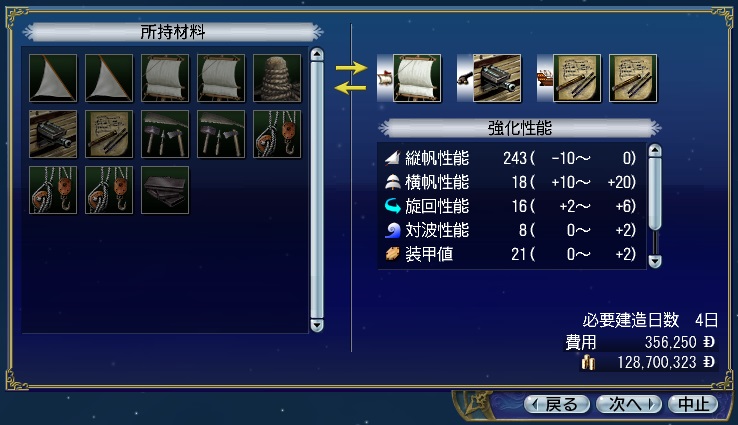Select the coiled rope material icon
This screenshot has height=425, width=738.
(x=277, y=78)
